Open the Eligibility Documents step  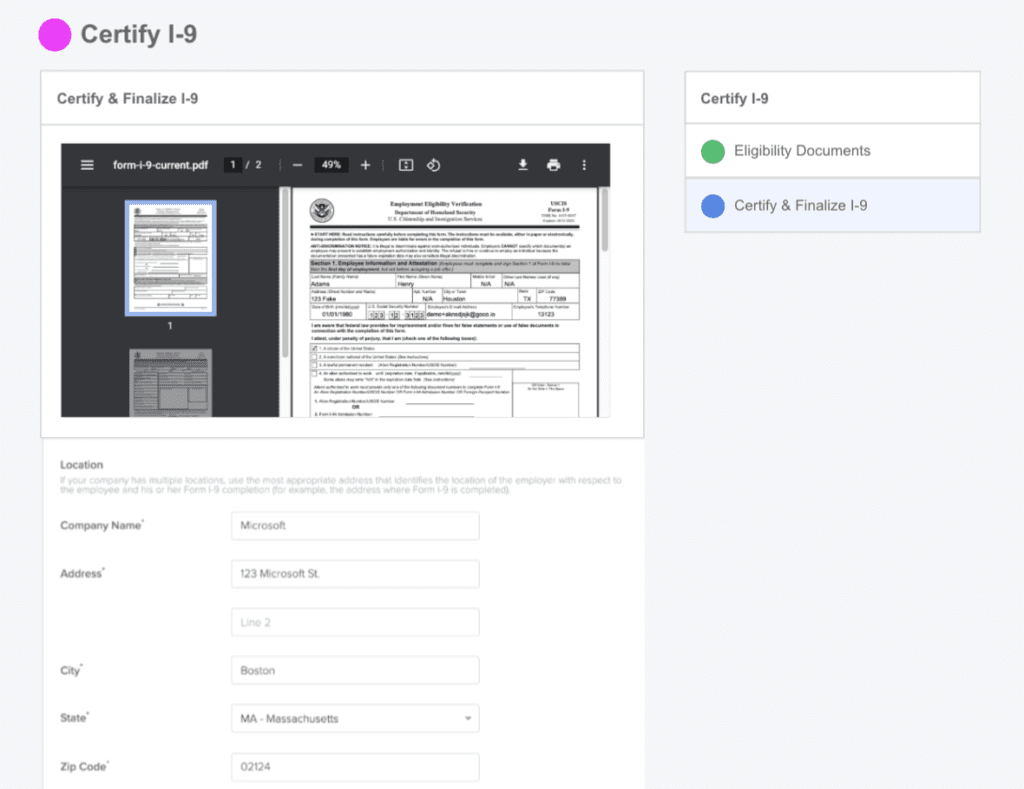click(833, 151)
